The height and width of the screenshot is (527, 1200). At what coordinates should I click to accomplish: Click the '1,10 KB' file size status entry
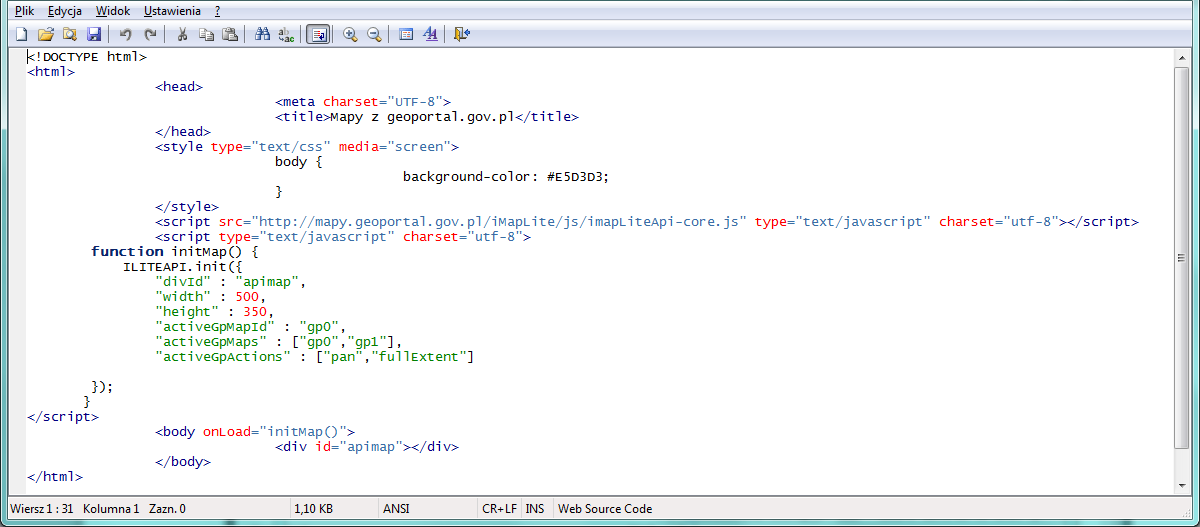point(314,509)
